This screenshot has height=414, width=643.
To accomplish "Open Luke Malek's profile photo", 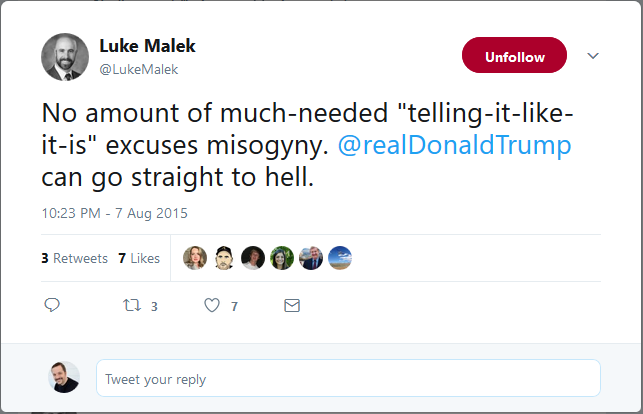I will [x=65, y=57].
